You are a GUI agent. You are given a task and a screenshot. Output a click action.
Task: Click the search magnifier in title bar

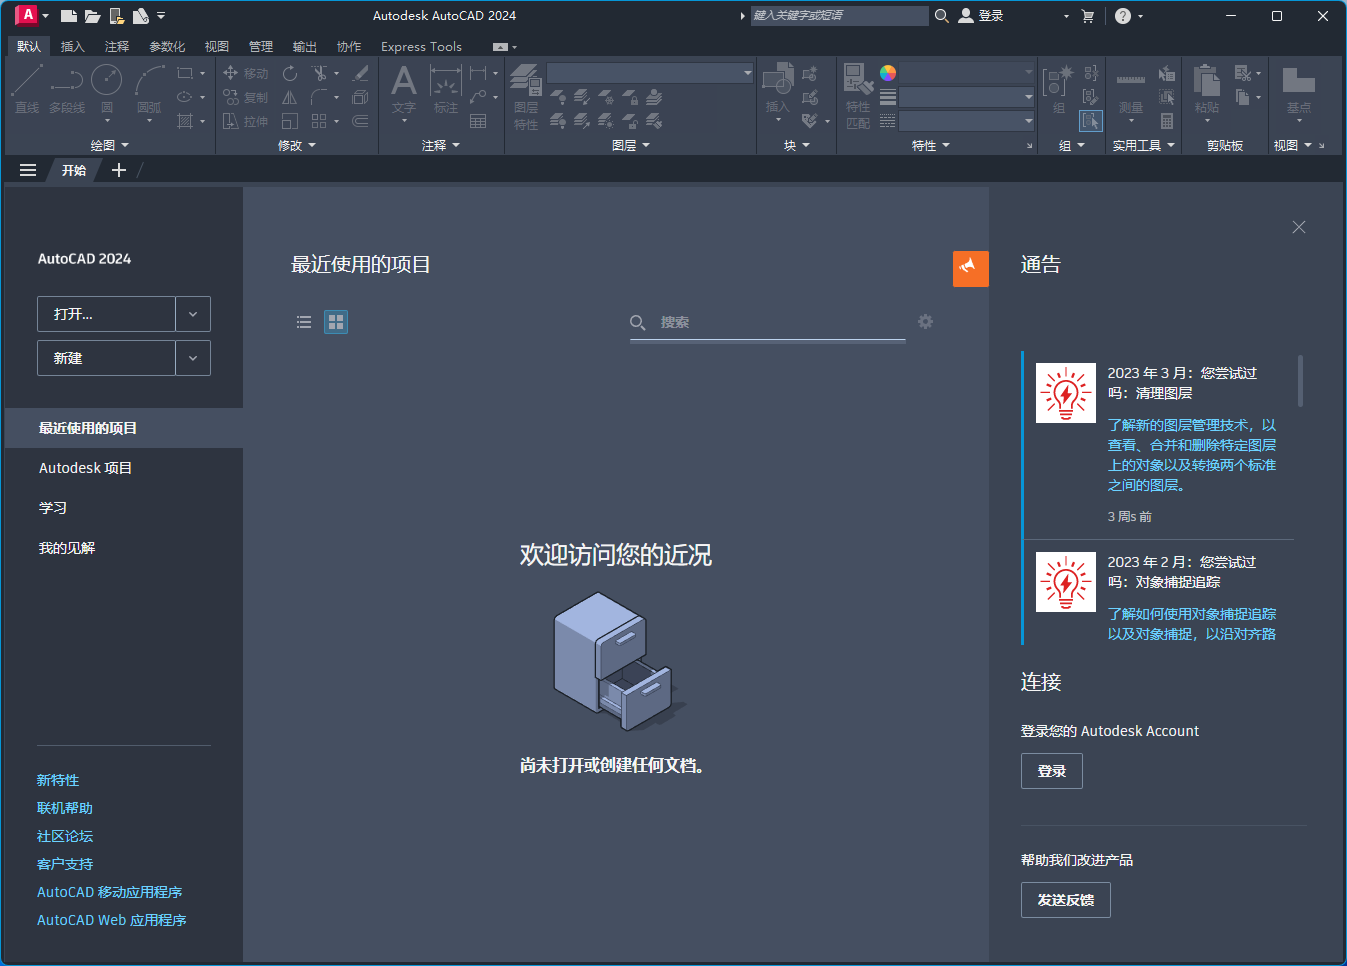(941, 16)
